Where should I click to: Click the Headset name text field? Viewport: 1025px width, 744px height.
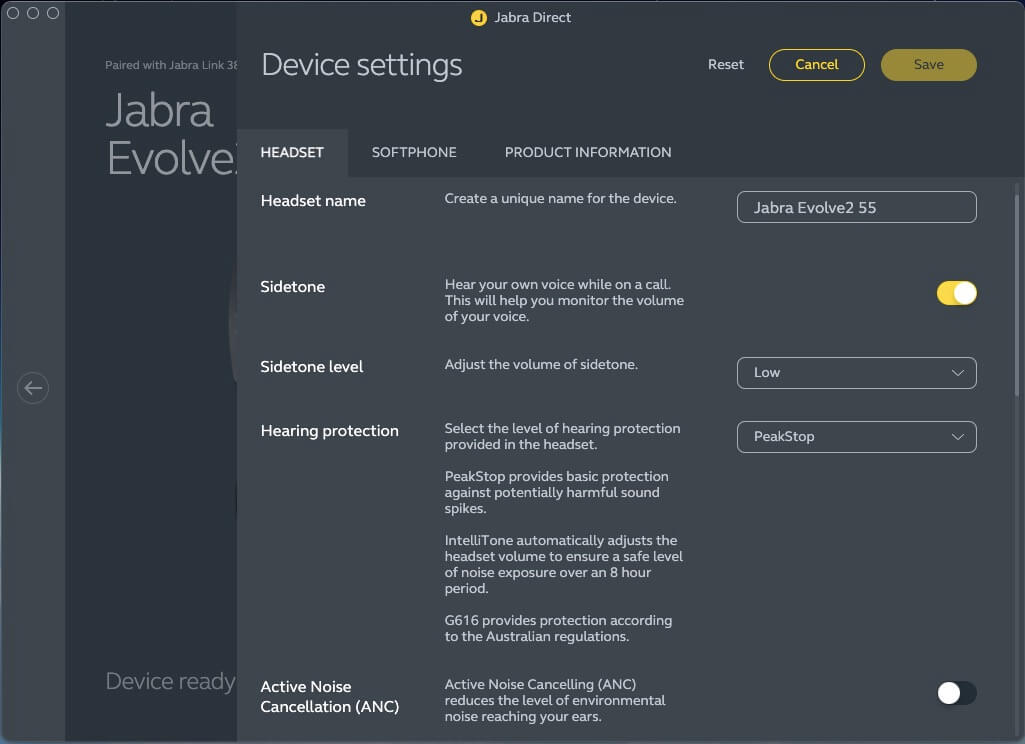click(855, 207)
